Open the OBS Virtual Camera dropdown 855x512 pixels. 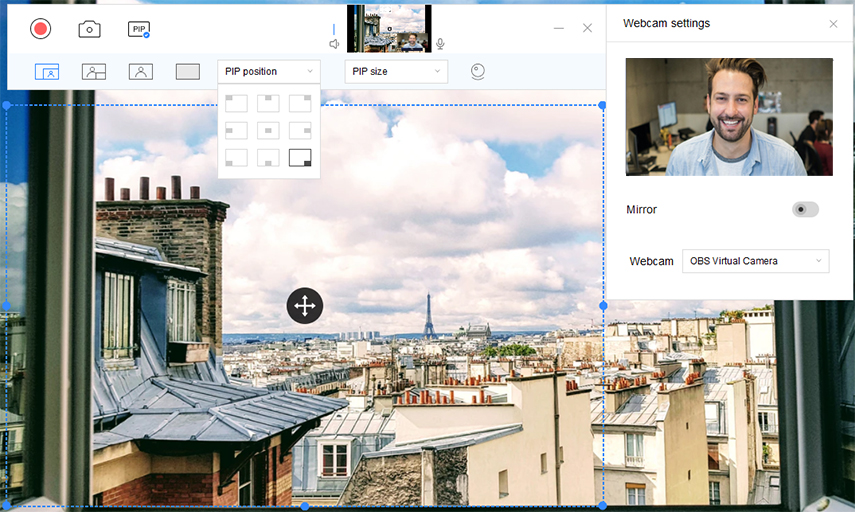click(756, 261)
